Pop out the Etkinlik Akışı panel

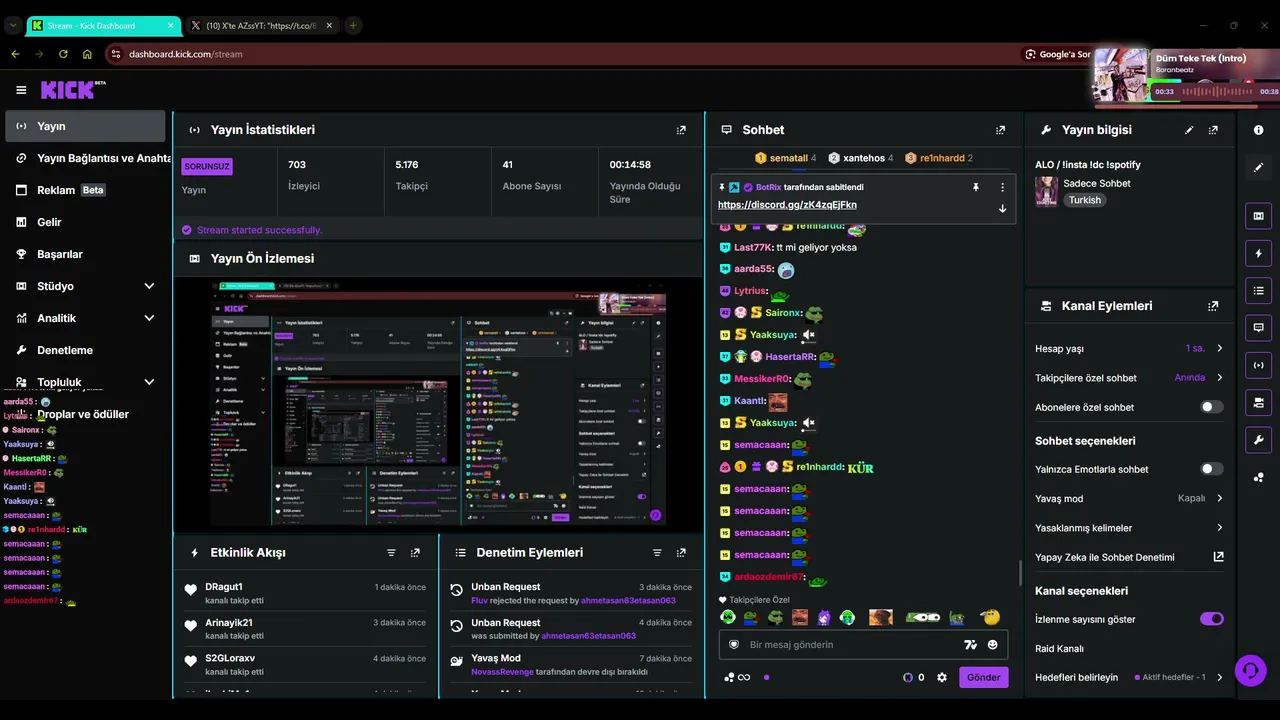pos(415,552)
